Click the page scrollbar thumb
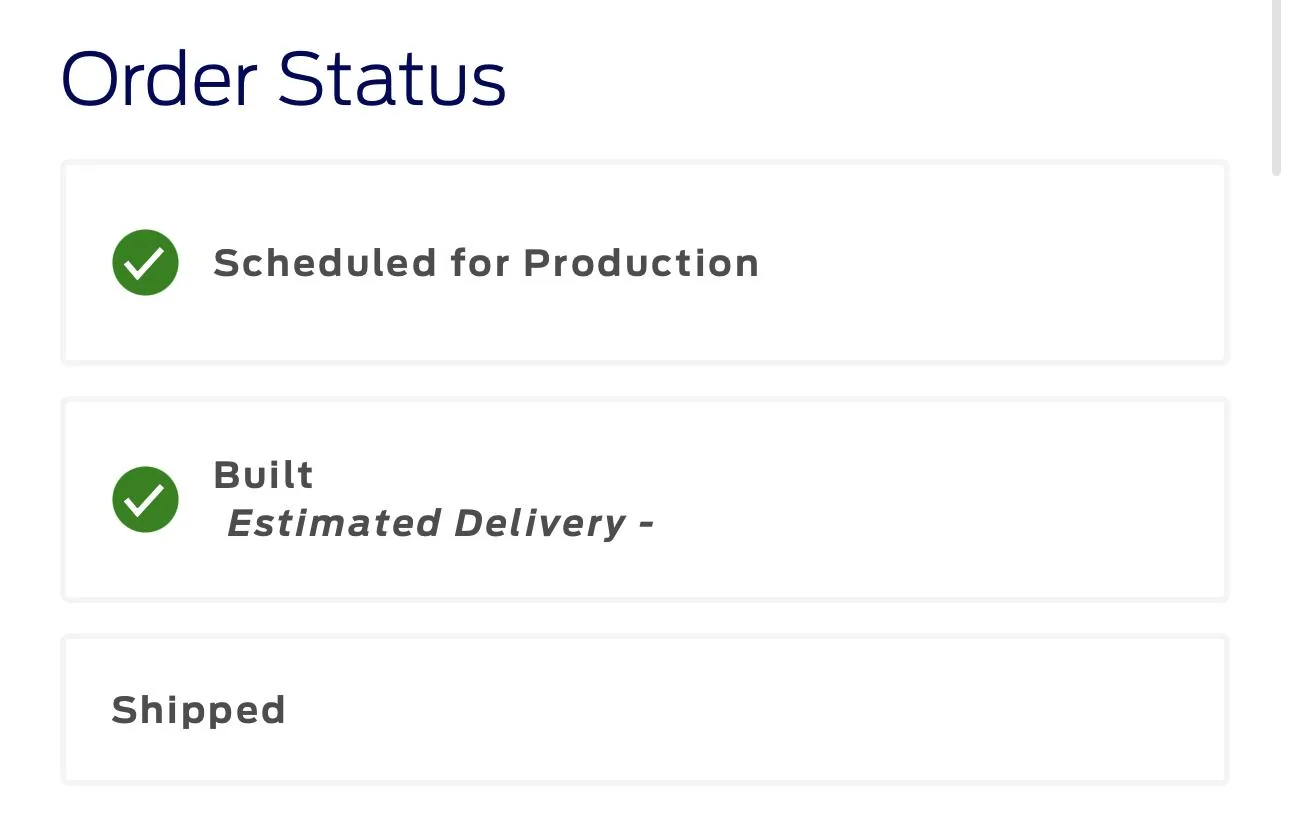 point(1275,90)
